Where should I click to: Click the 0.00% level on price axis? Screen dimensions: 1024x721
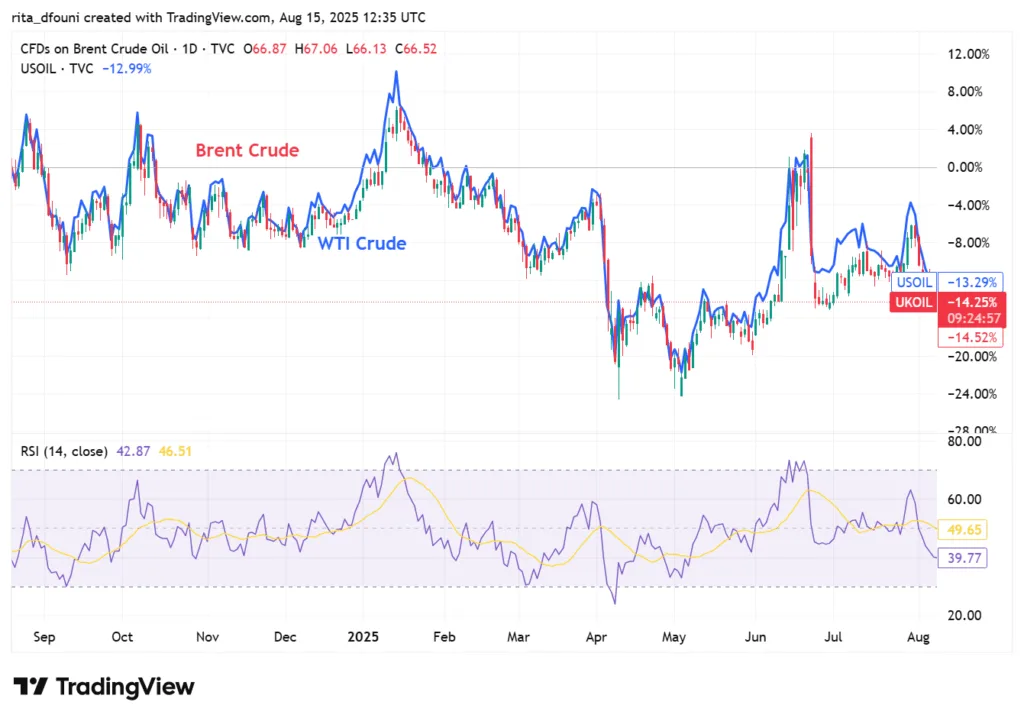(968, 167)
